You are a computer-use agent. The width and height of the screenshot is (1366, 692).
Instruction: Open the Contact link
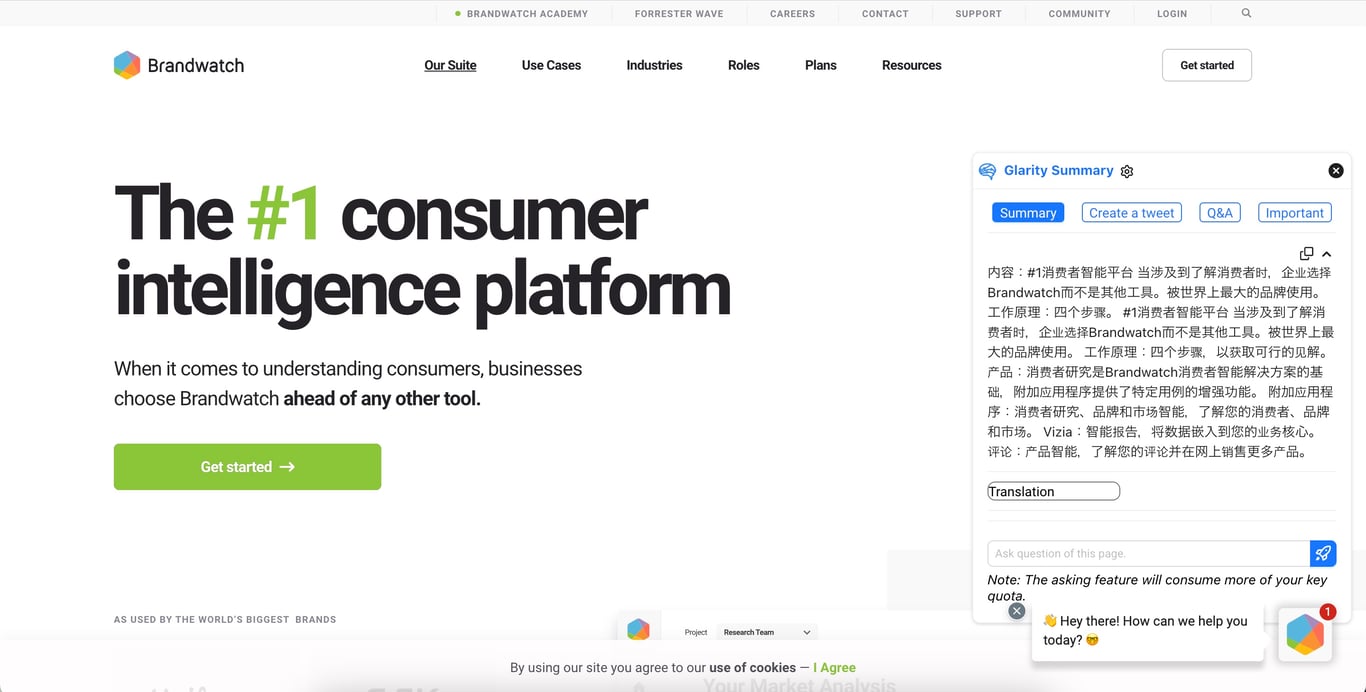click(885, 14)
